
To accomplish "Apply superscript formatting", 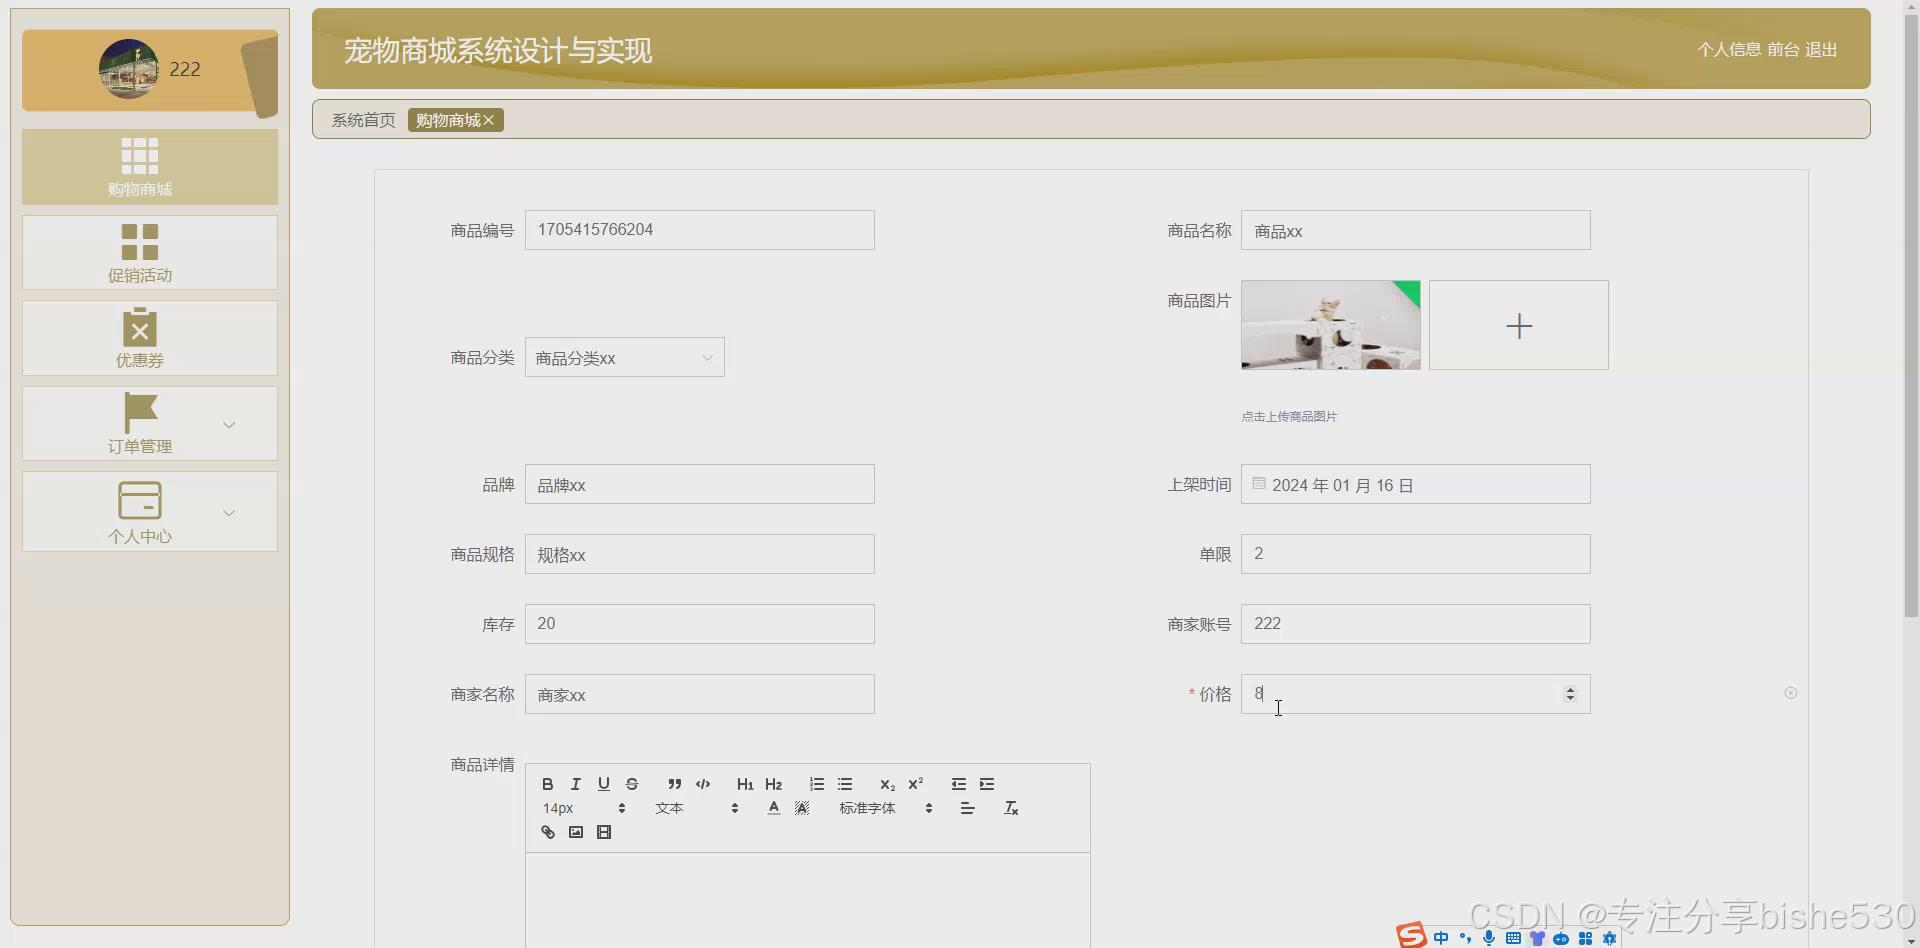I will tap(915, 784).
